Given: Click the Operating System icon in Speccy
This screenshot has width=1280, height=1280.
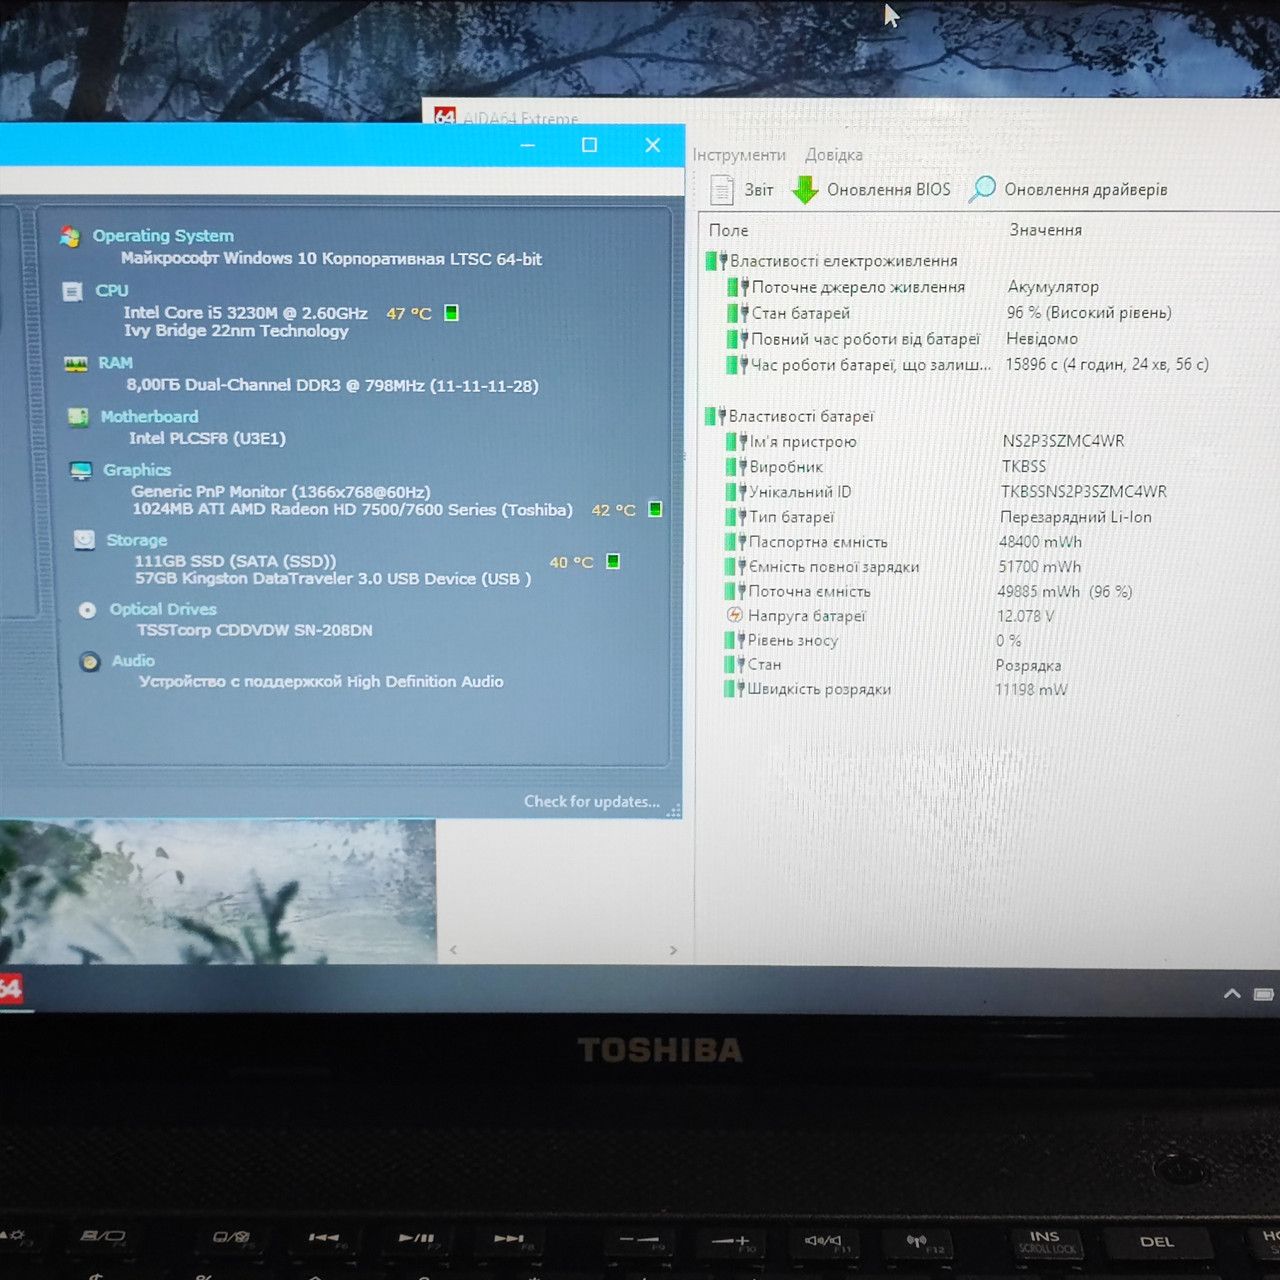Looking at the screenshot, I should point(70,236).
